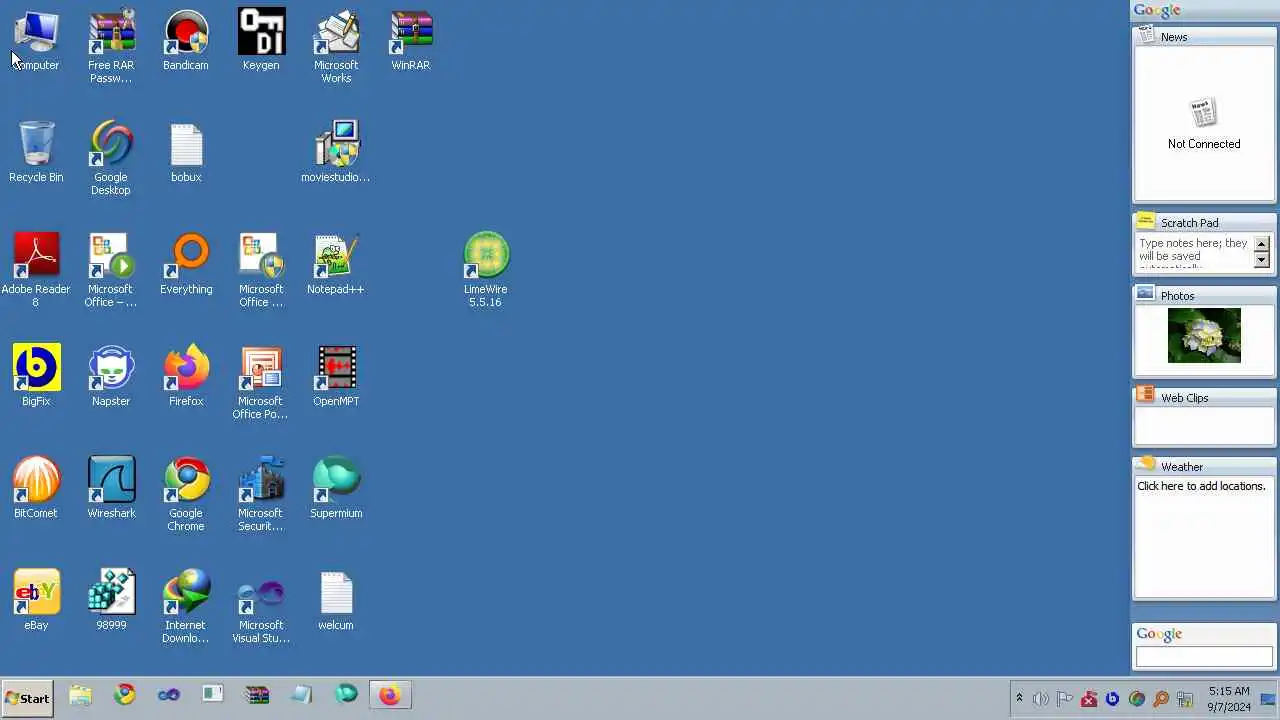Select the Google Desktop shortcut icon
The height and width of the screenshot is (720, 1280).
point(111,158)
